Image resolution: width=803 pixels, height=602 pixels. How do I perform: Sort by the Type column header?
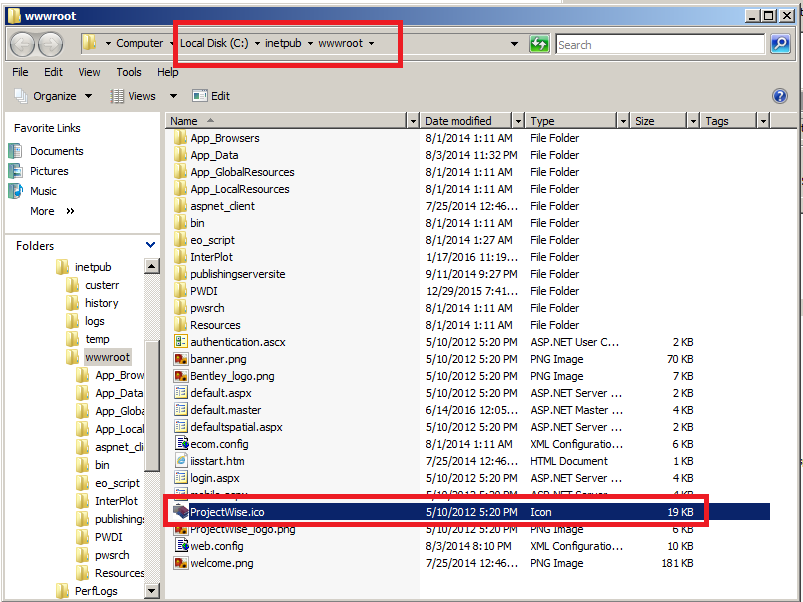pyautogui.click(x=571, y=121)
